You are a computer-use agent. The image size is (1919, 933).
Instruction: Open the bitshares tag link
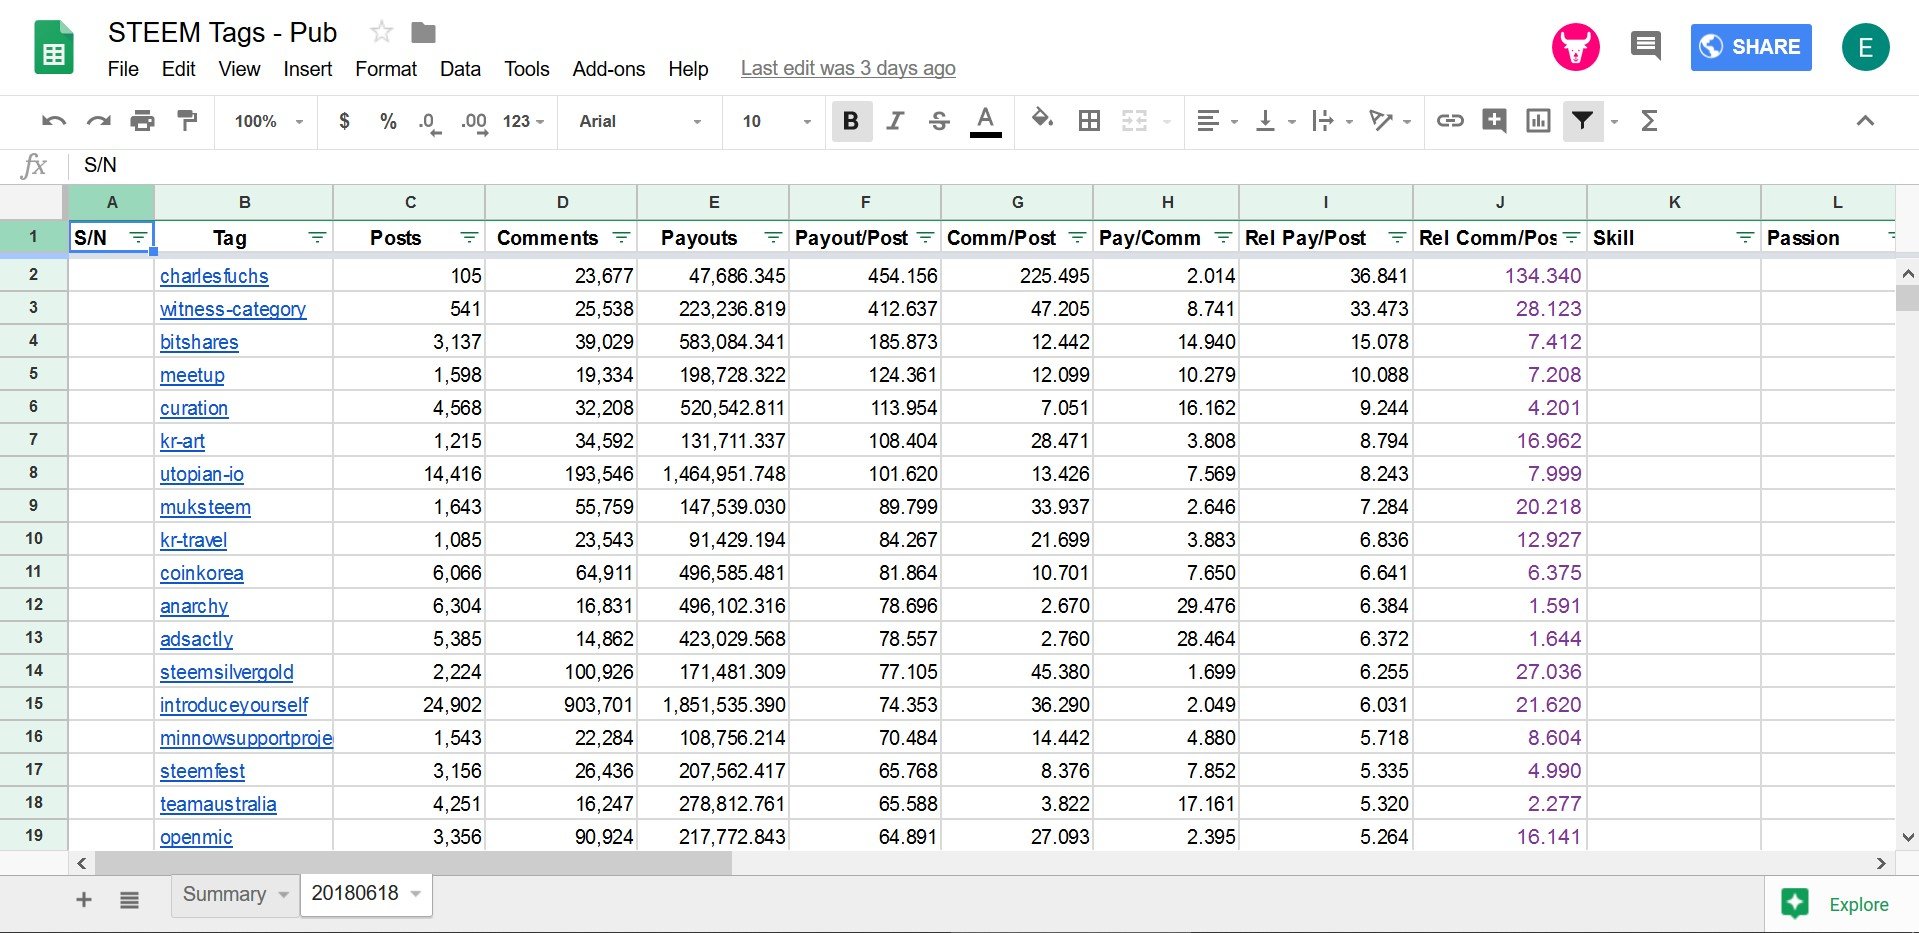199,342
